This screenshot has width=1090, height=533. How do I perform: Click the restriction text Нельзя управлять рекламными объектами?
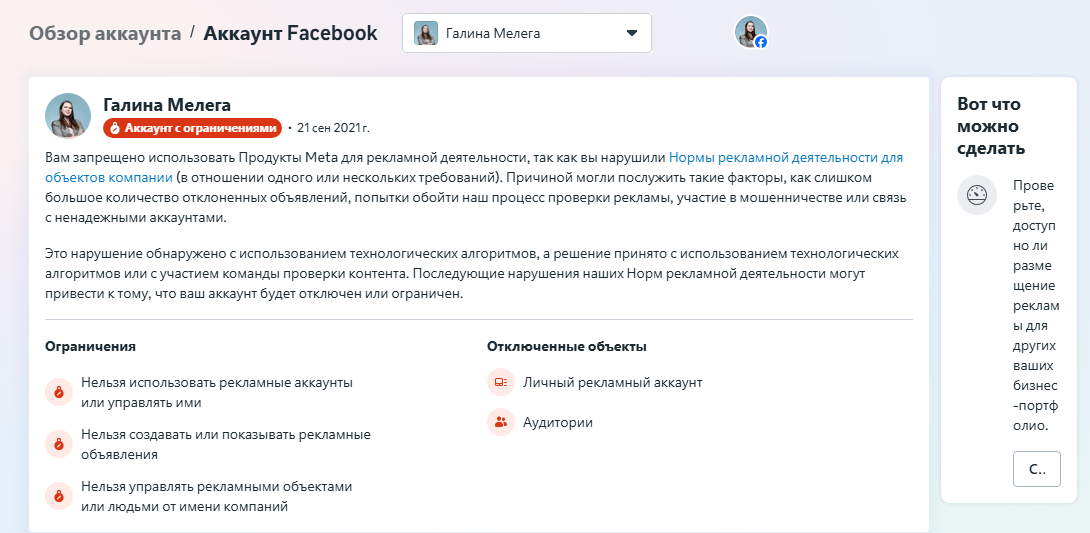[217, 496]
